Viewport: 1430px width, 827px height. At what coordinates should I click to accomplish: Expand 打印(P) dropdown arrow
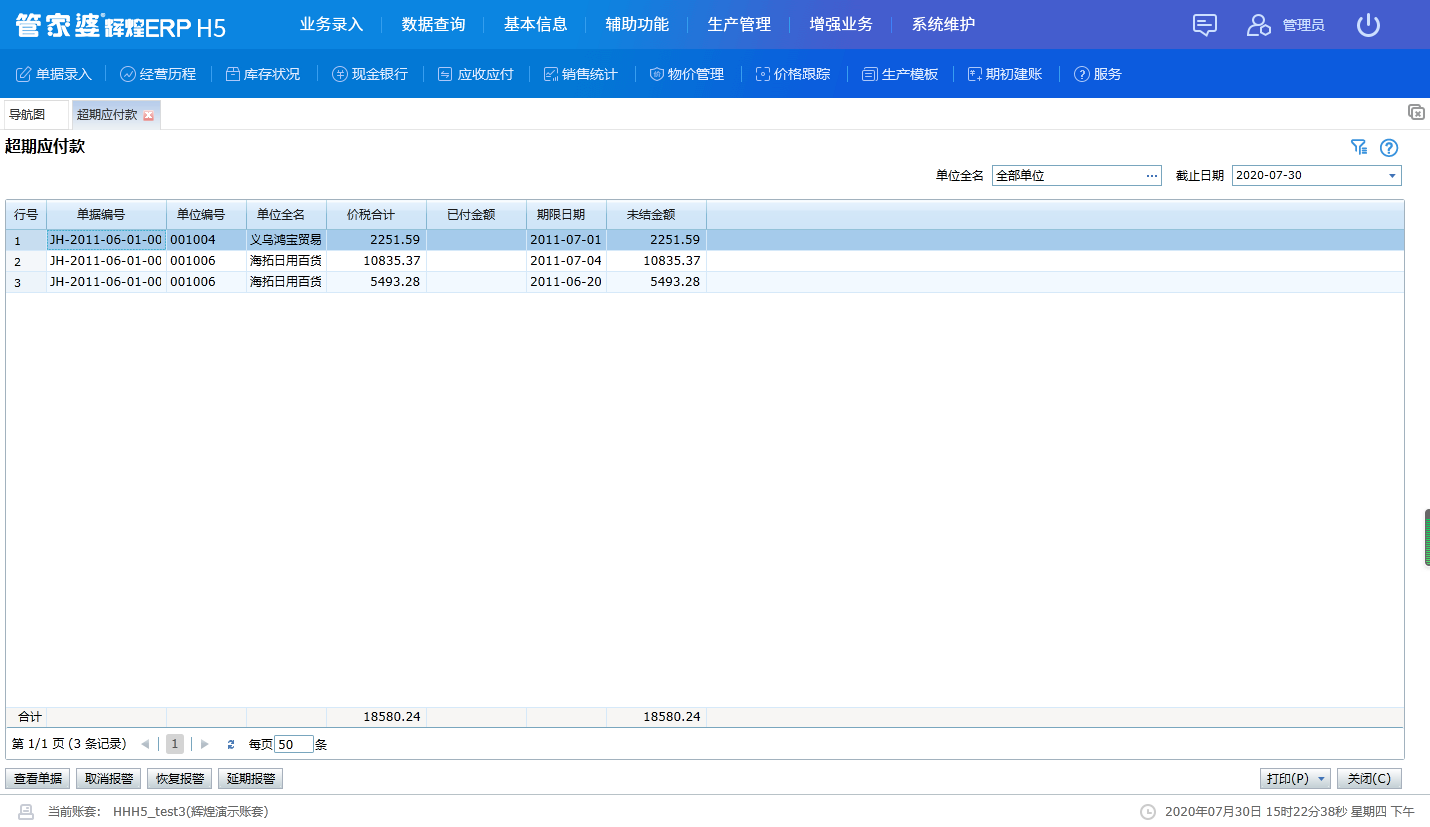[1322, 779]
